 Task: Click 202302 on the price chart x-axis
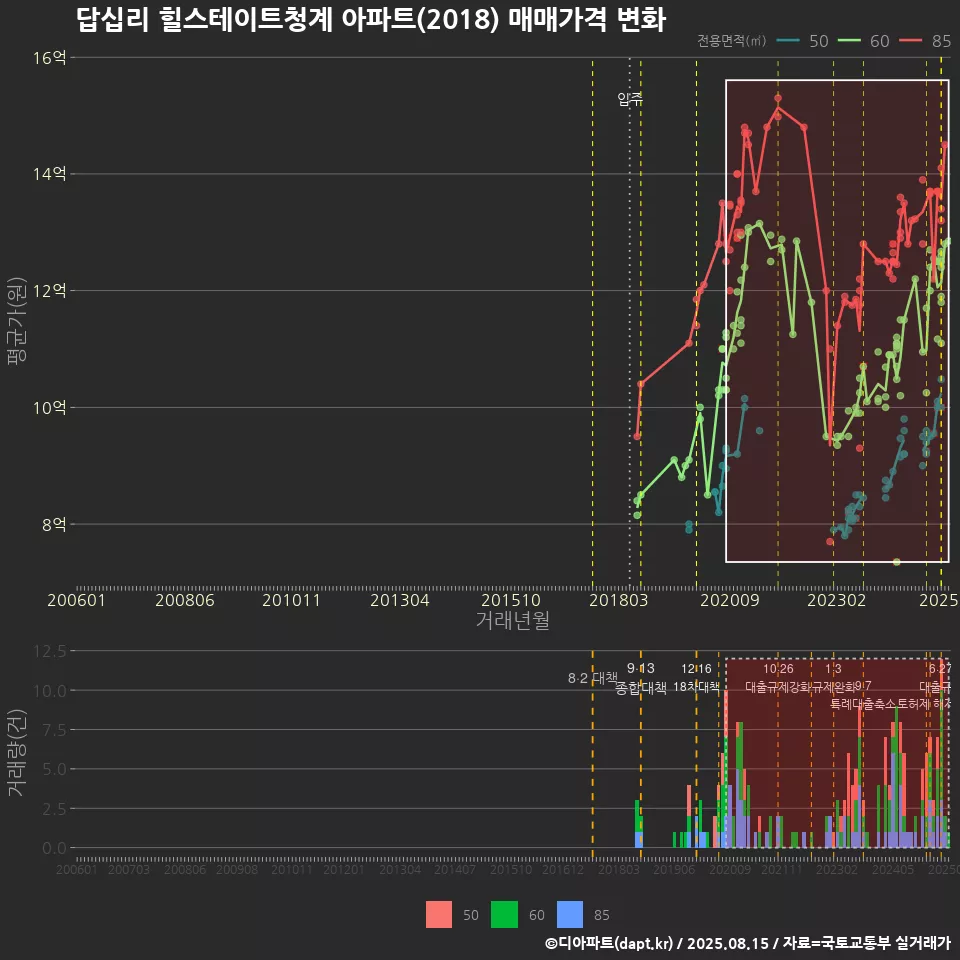tap(836, 600)
